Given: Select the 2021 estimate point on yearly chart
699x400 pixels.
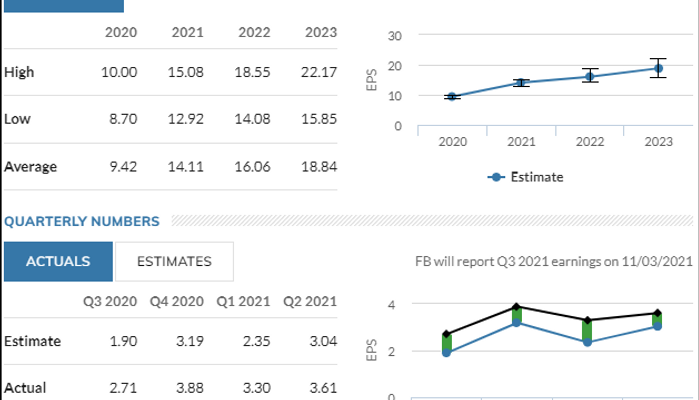Looking at the screenshot, I should 520,83.
